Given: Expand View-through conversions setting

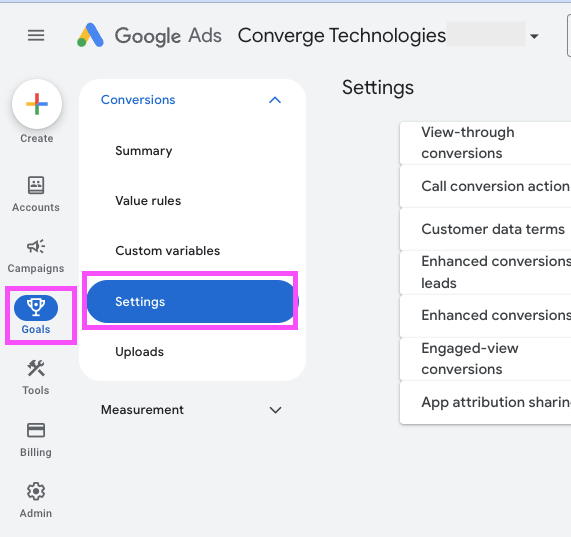Looking at the screenshot, I should pyautogui.click(x=485, y=143).
